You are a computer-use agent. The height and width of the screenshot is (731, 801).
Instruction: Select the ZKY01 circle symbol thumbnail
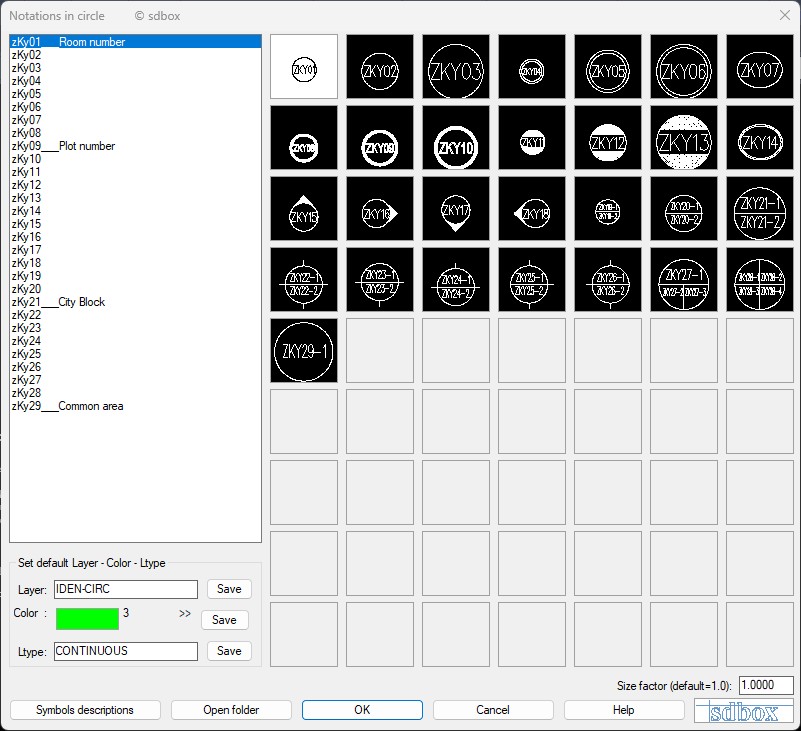click(304, 66)
